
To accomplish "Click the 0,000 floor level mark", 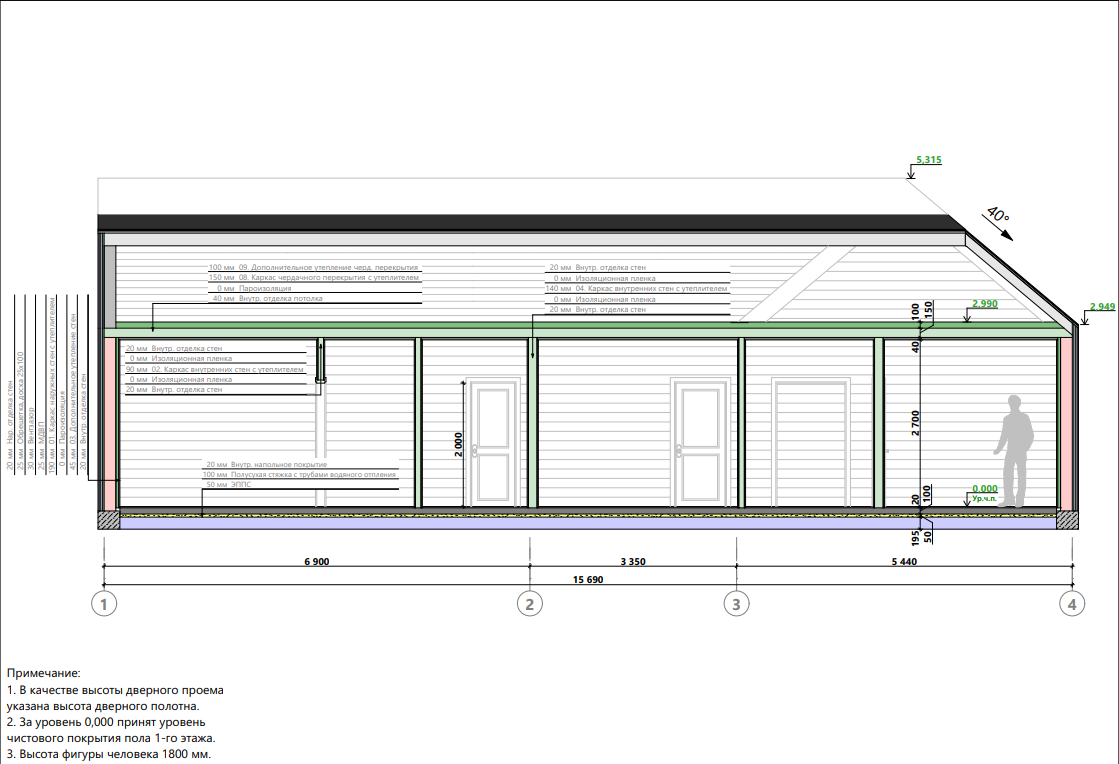I will coord(985,489).
